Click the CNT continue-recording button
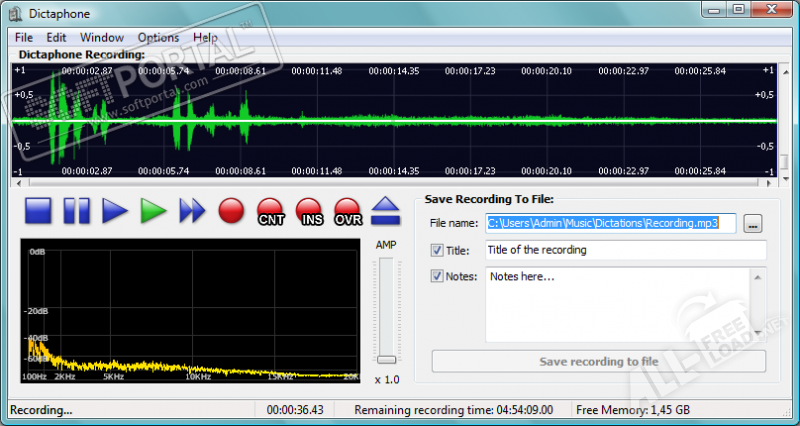Screen dimensions: 800x426 [270, 211]
